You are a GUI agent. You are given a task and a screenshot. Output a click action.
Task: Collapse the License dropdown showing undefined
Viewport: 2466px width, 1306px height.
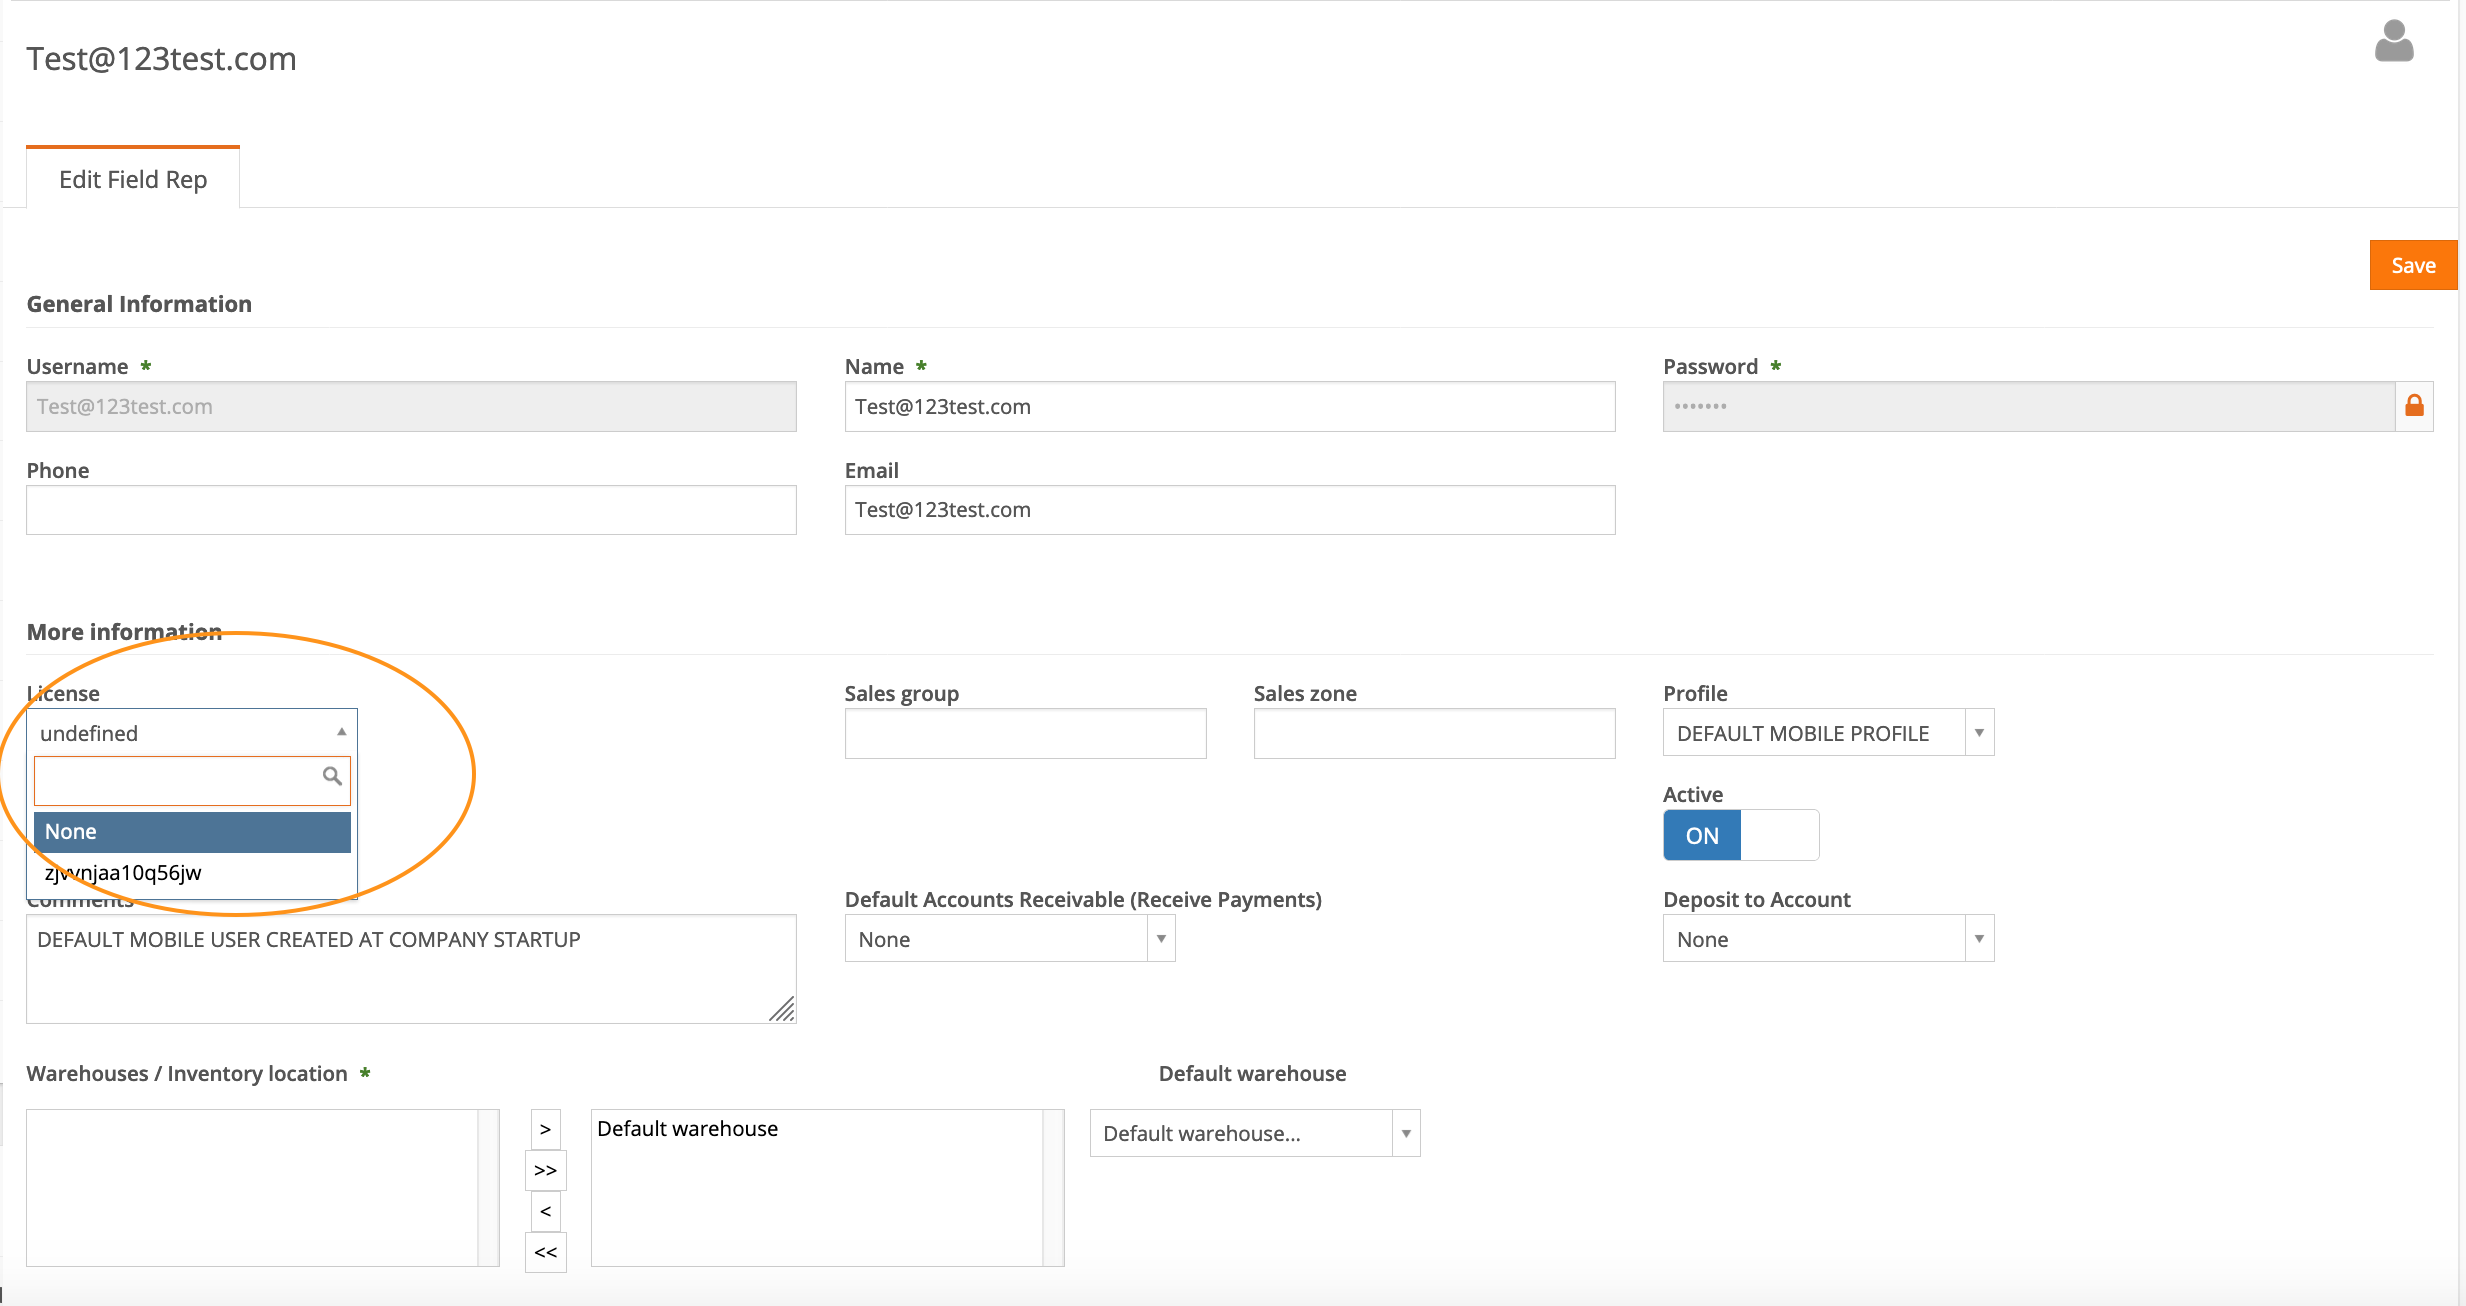point(192,733)
